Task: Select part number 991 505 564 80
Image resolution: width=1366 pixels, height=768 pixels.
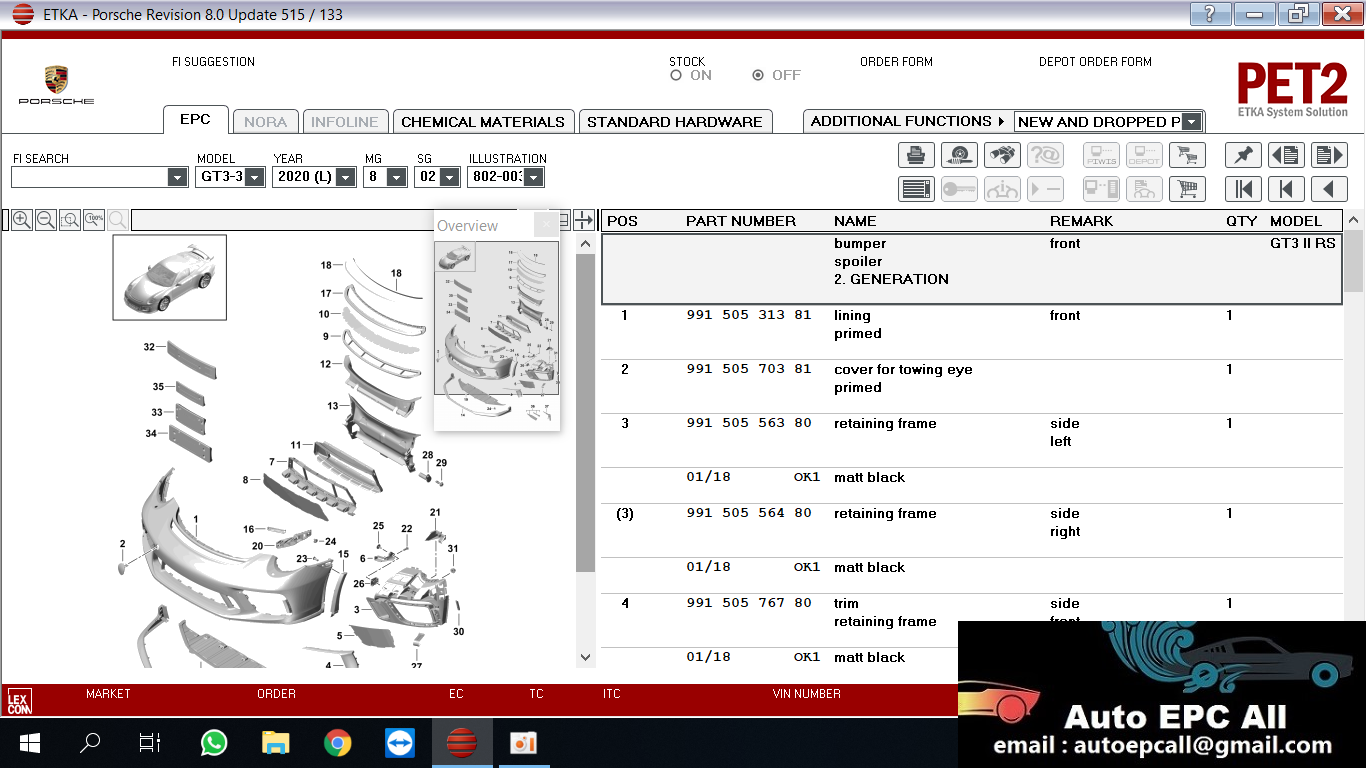Action: click(x=749, y=514)
